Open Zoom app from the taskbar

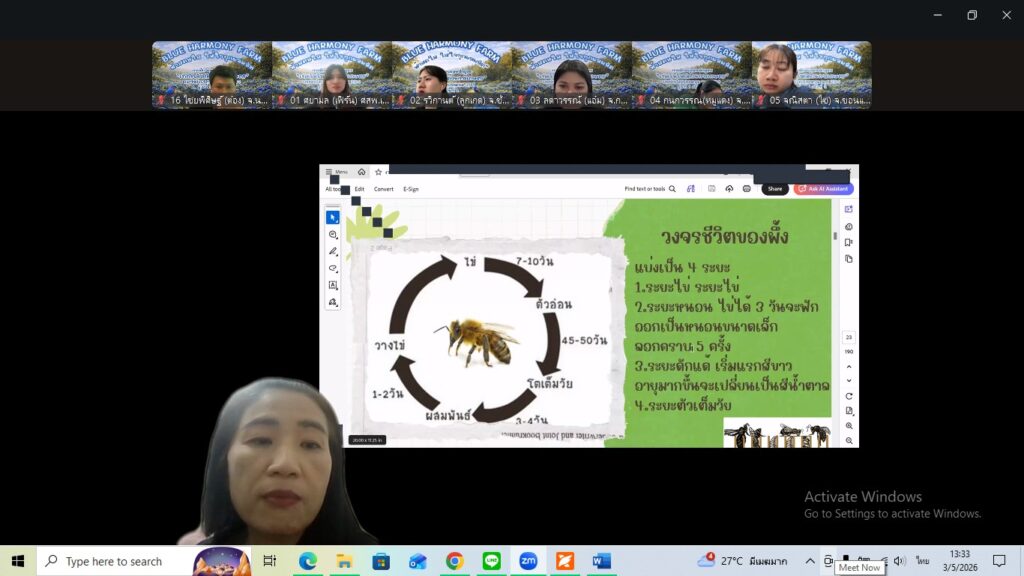pyautogui.click(x=528, y=561)
